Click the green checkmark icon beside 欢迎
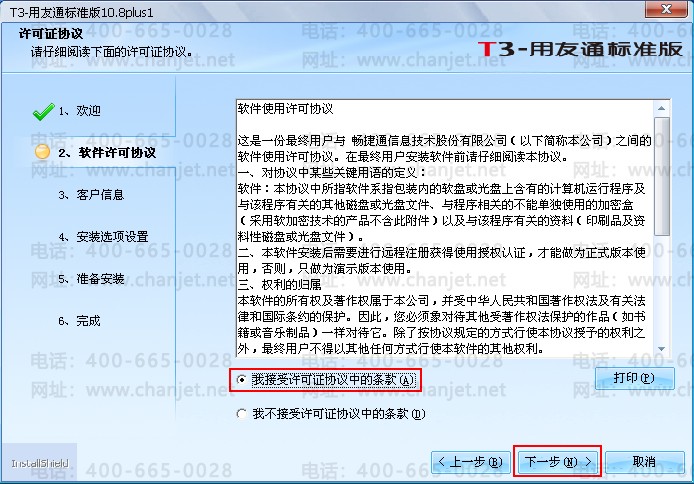694x484 pixels. pos(43,111)
